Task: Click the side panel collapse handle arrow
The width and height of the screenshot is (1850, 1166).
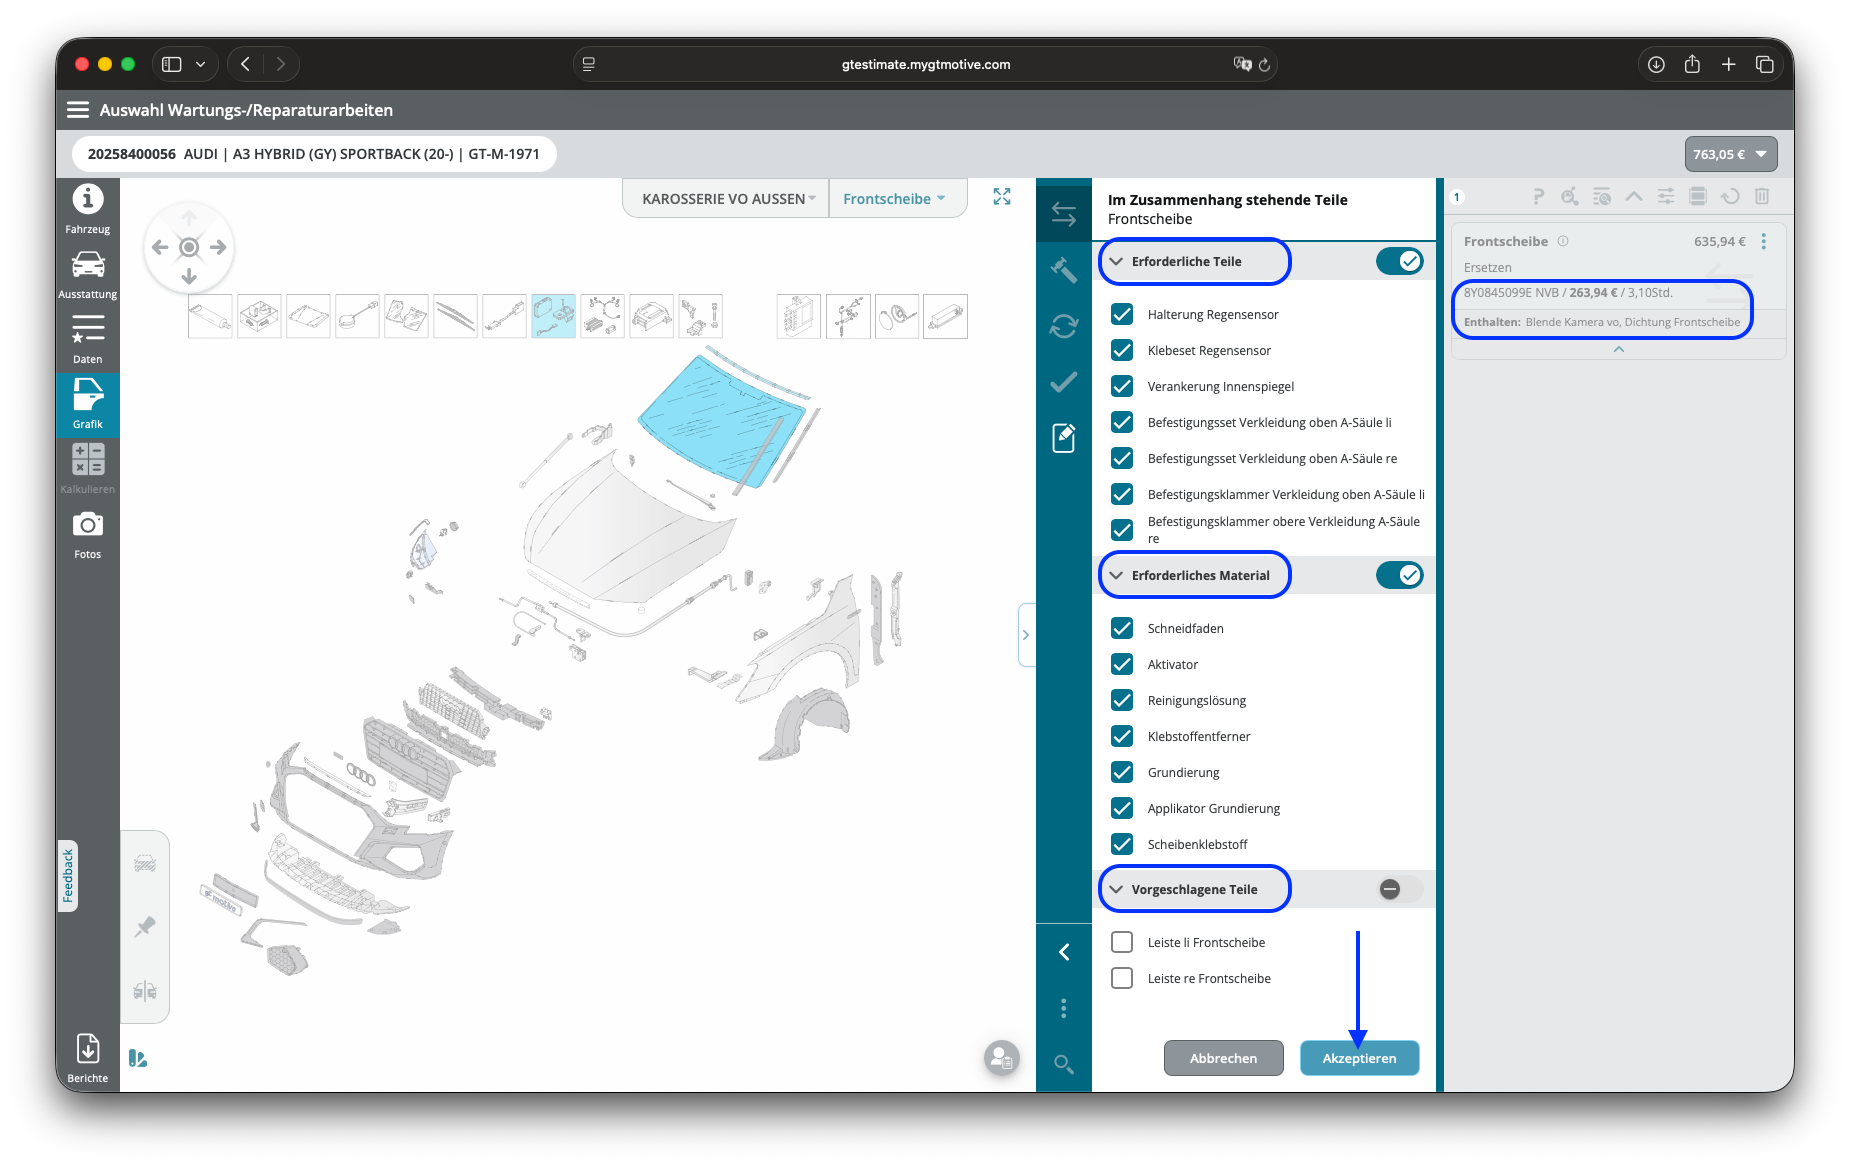Action: pos(1026,635)
